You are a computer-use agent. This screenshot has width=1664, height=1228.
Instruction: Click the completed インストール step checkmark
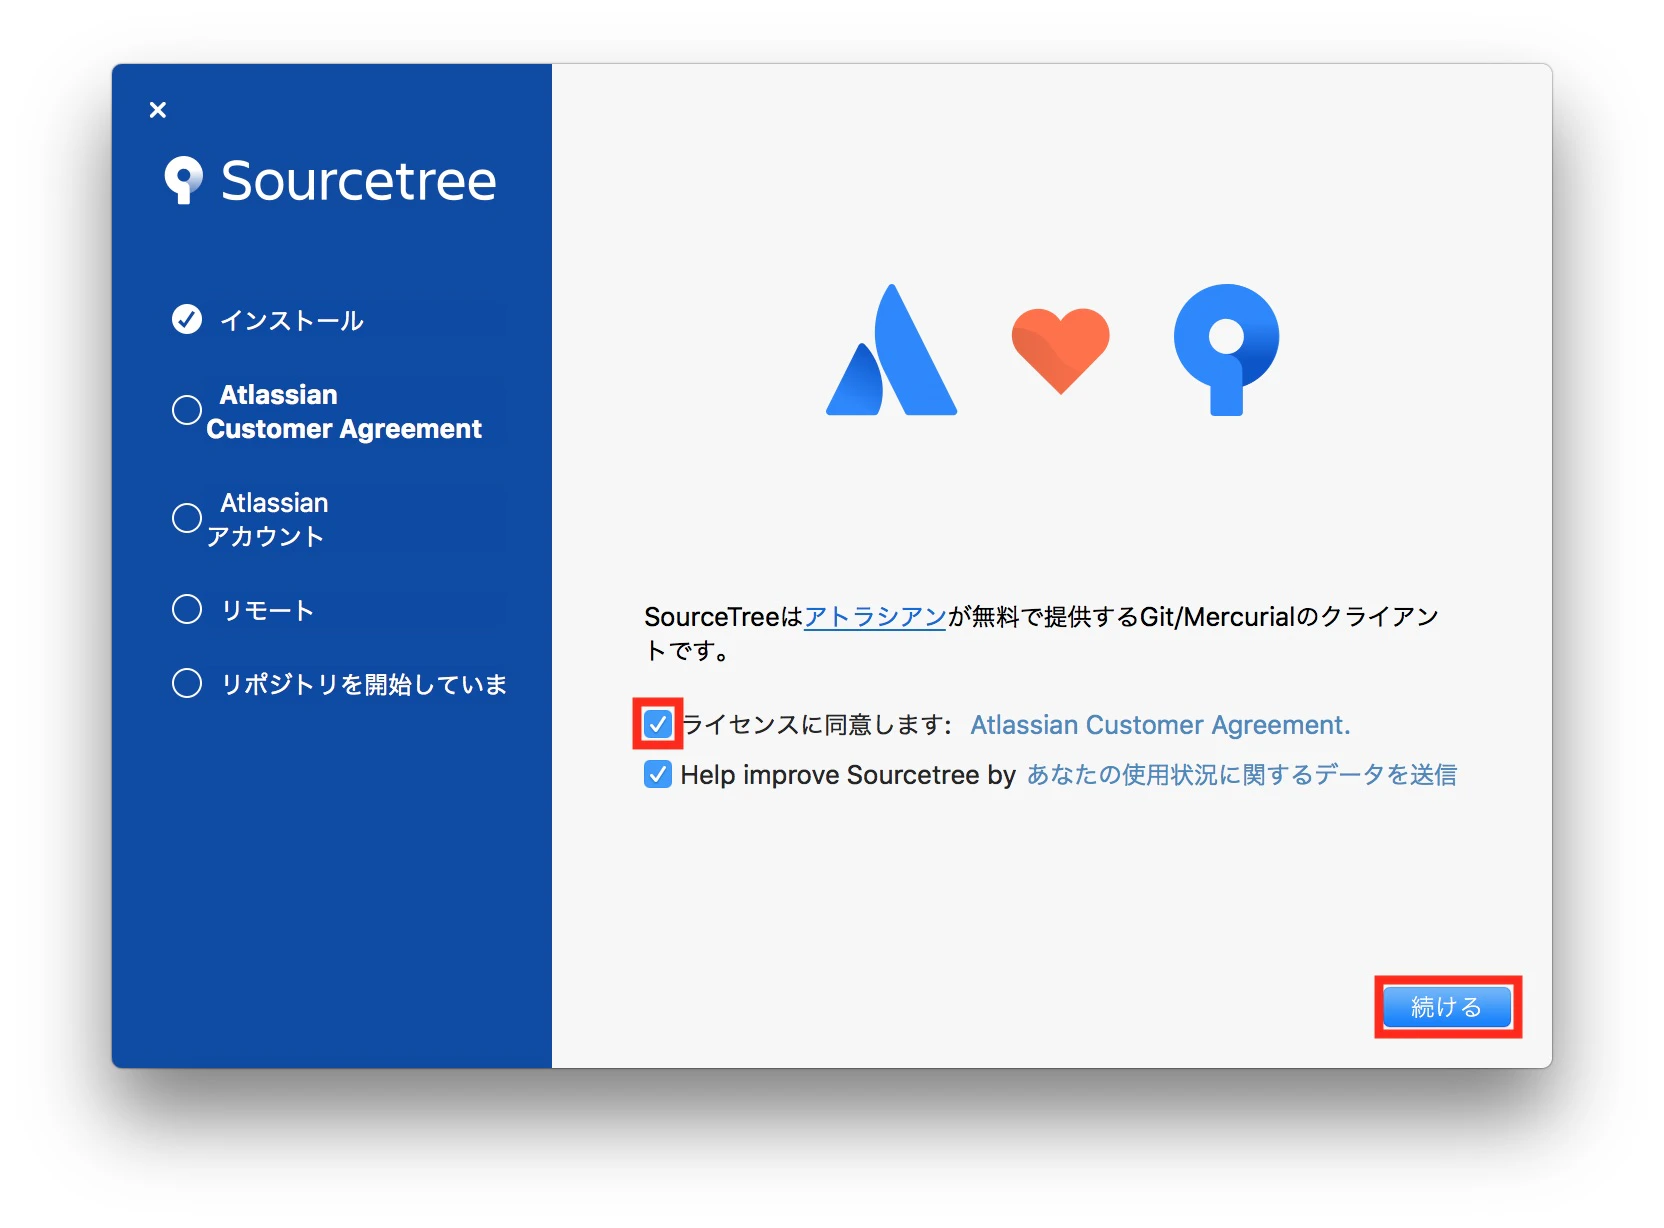[187, 319]
